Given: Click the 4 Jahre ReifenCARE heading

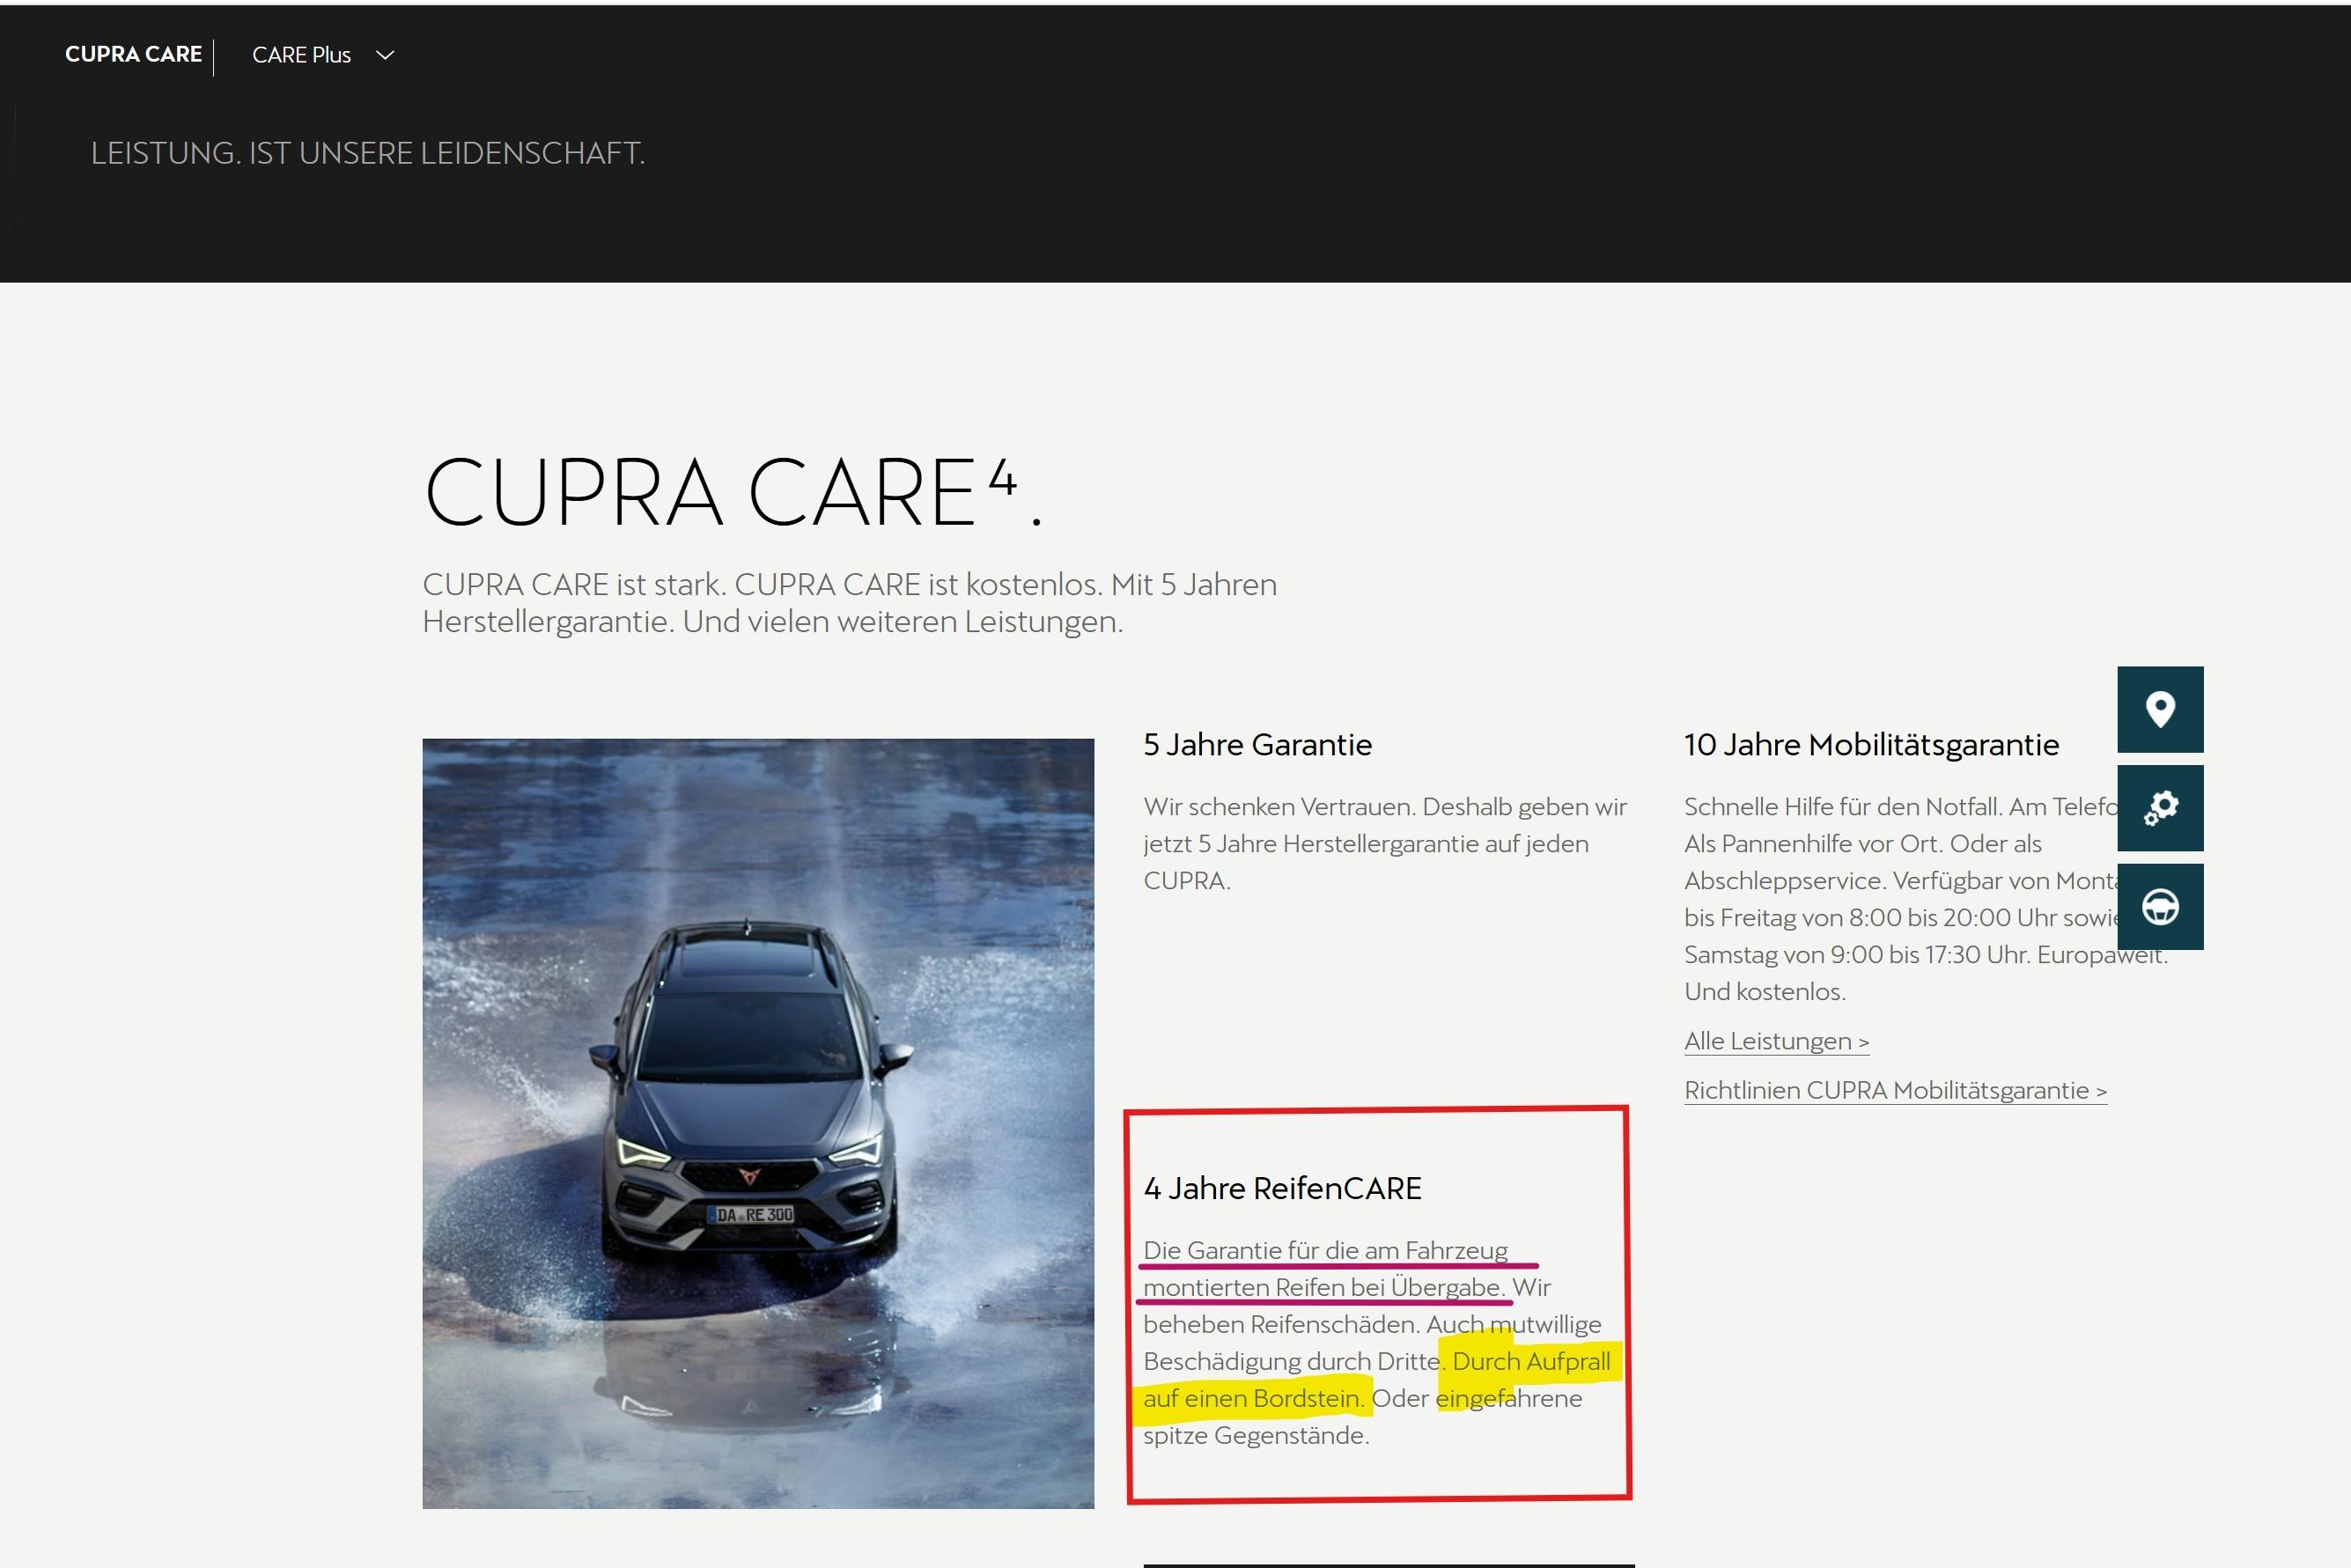Looking at the screenshot, I should 1282,1188.
